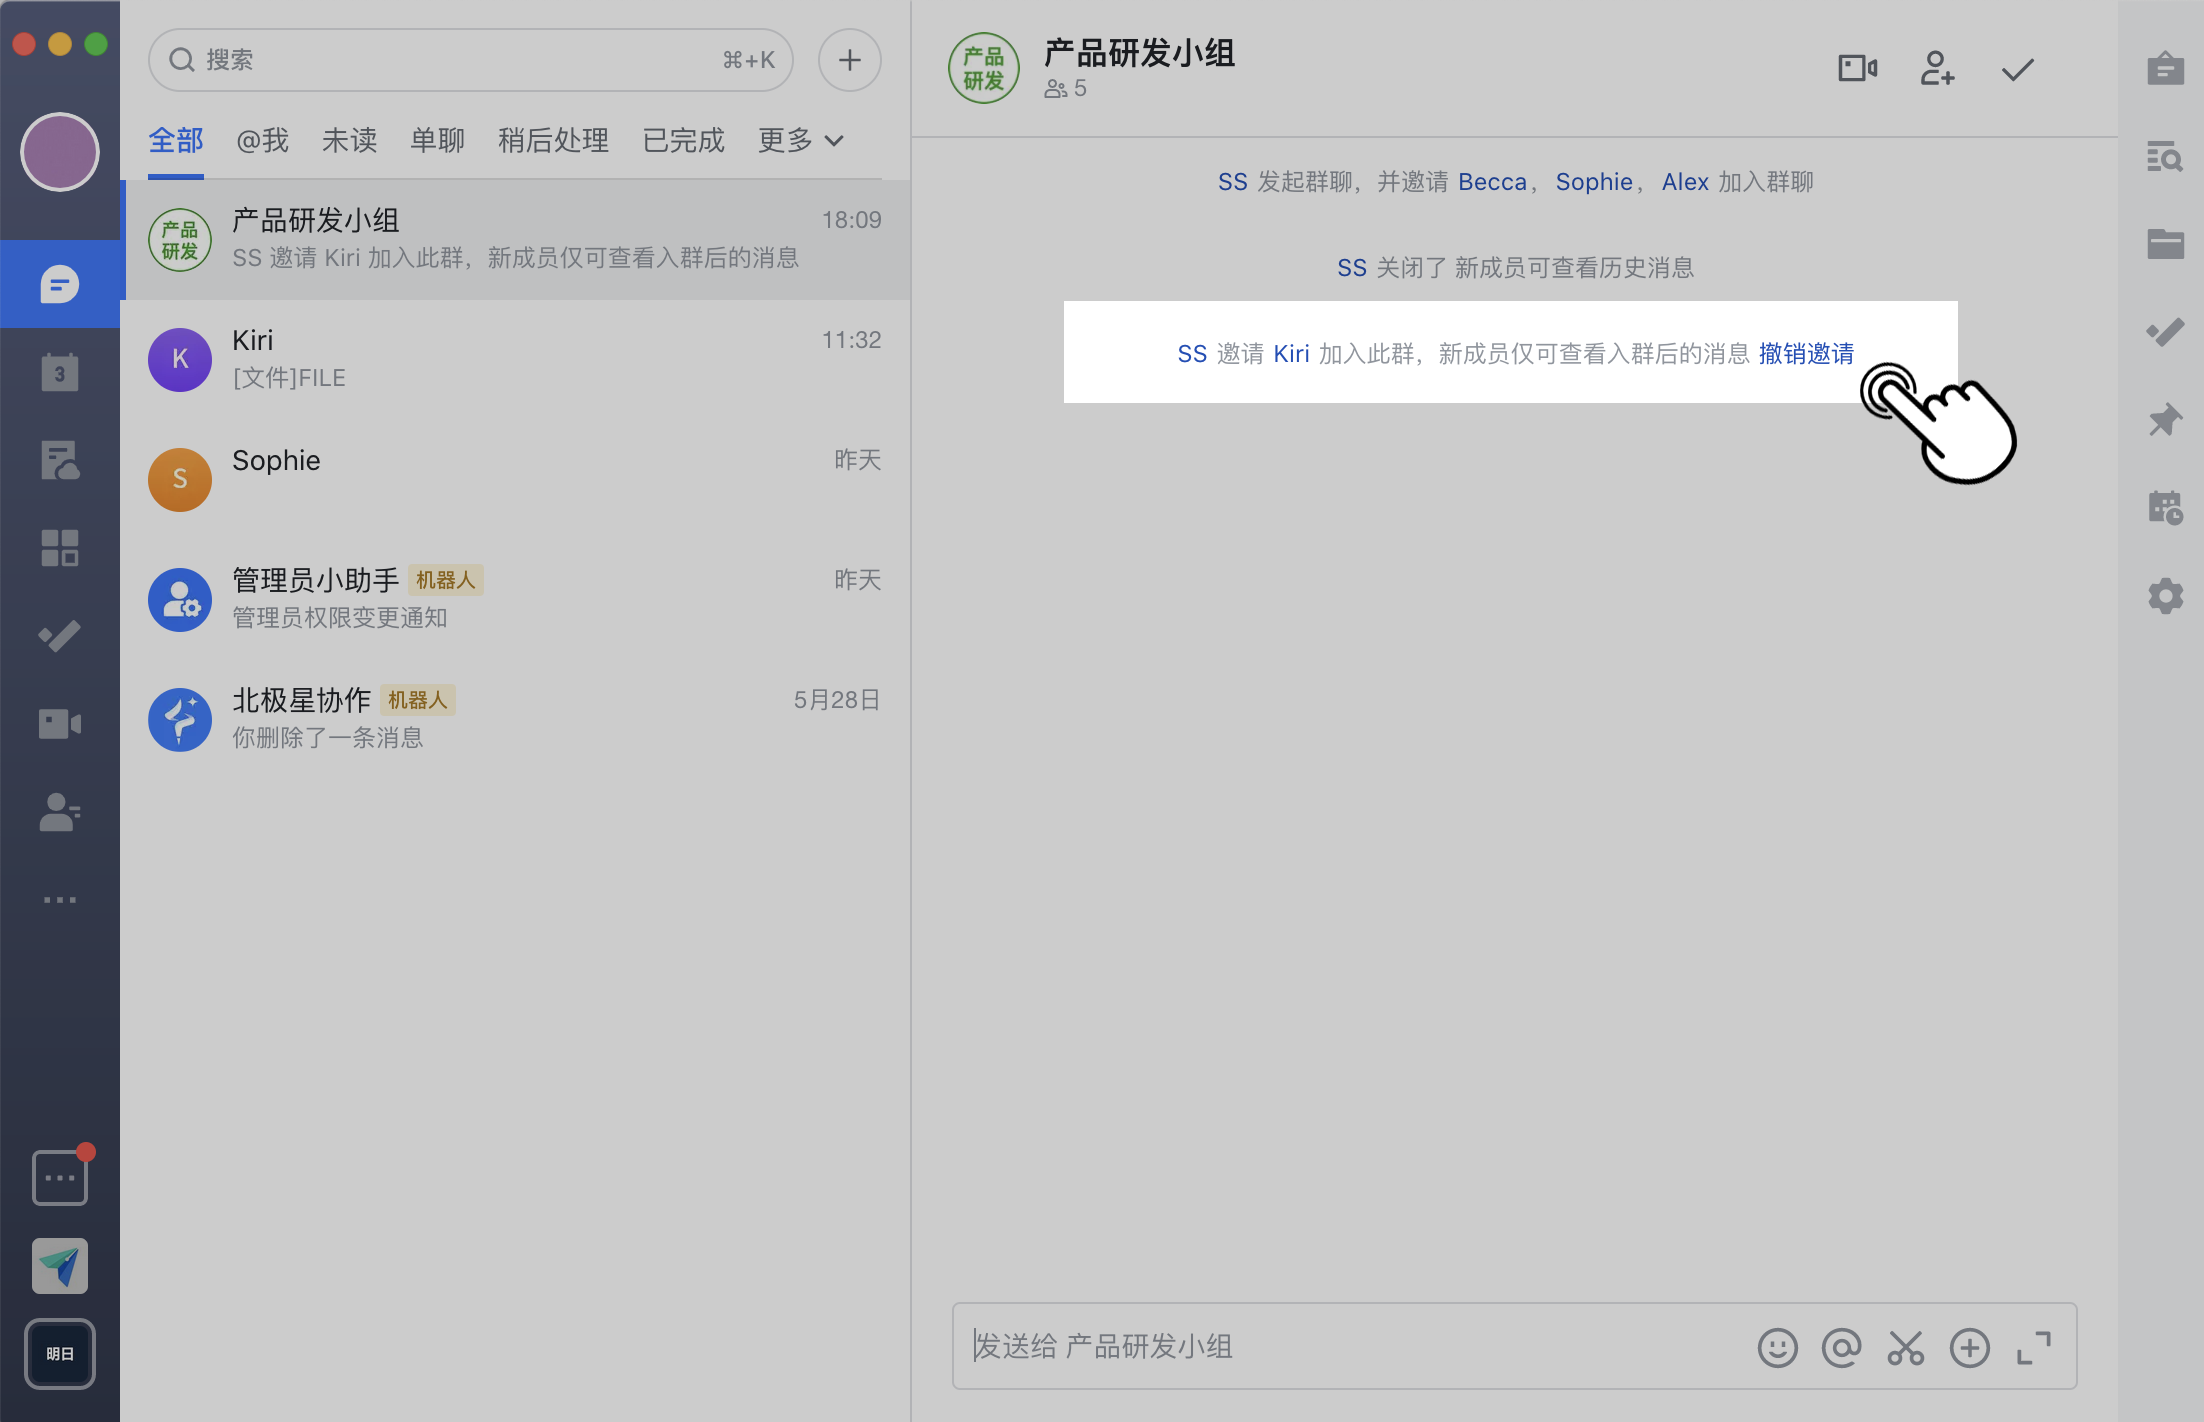Click the 产品研发小组 title in chat header
Viewport: 2204px width, 1422px height.
(x=1139, y=53)
